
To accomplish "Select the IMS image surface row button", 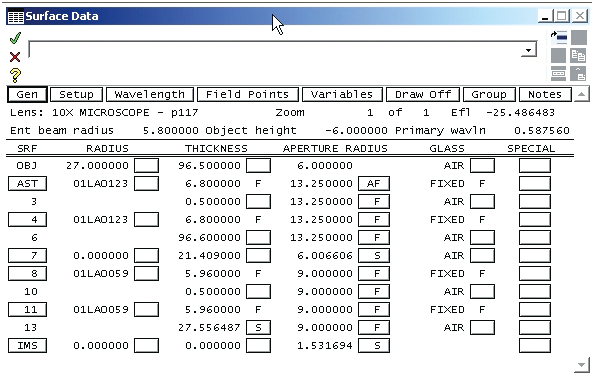I will (27, 346).
